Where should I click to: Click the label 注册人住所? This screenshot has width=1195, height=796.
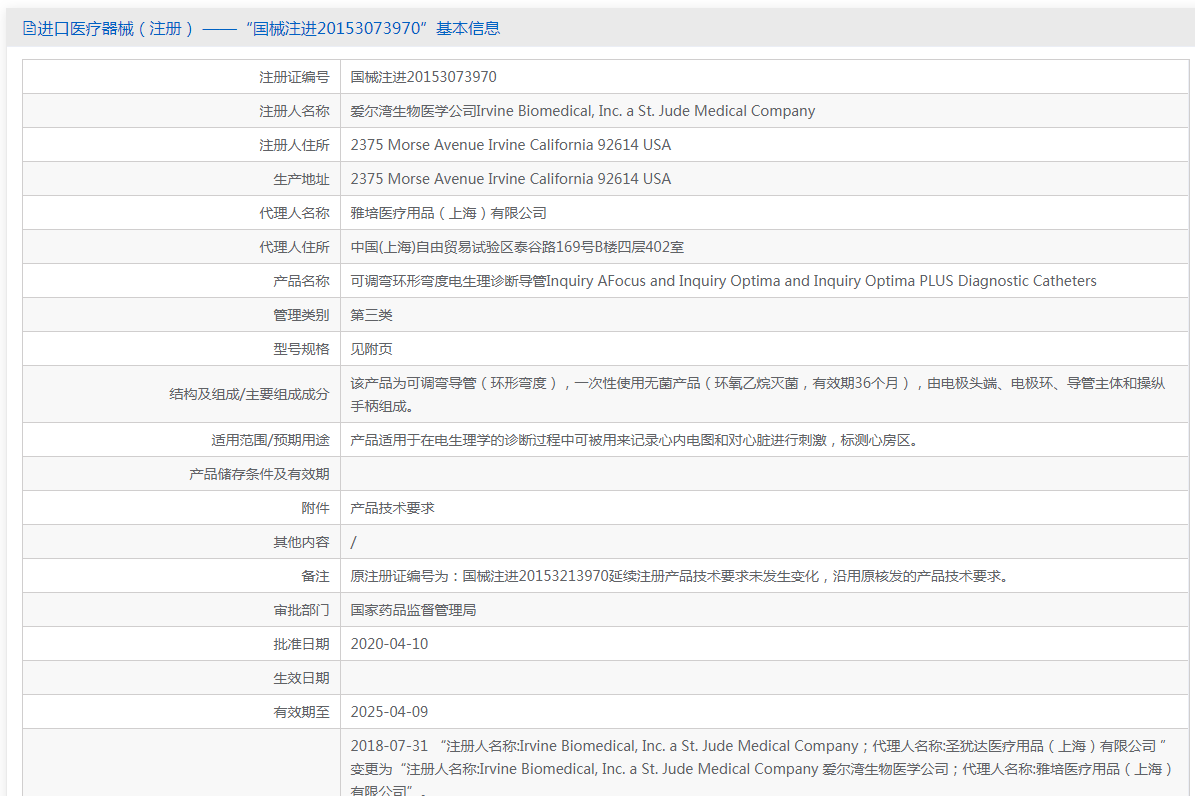[294, 145]
